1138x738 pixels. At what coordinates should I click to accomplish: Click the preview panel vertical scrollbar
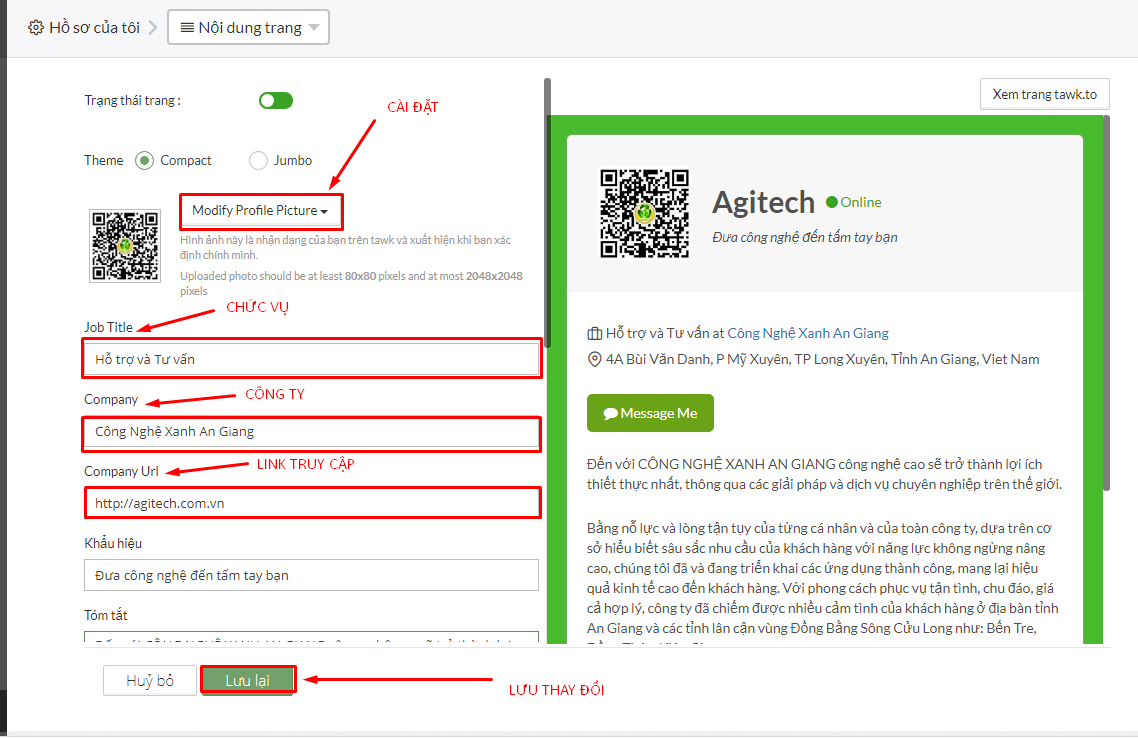click(x=1106, y=303)
